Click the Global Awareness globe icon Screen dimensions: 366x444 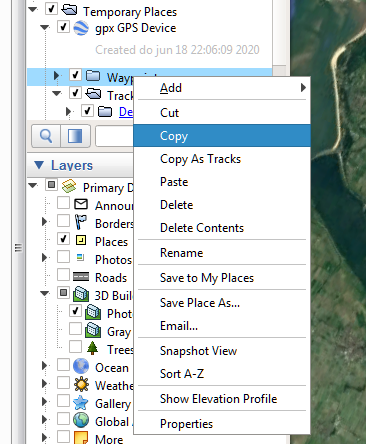pyautogui.click(x=81, y=420)
